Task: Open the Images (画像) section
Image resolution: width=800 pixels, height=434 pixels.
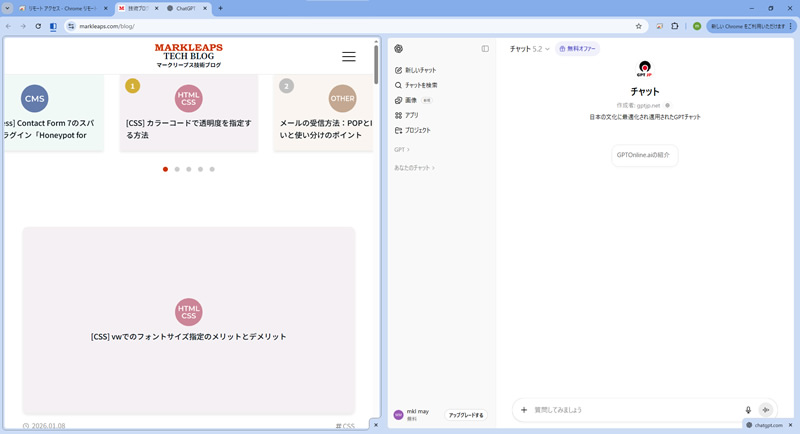Action: click(411, 100)
